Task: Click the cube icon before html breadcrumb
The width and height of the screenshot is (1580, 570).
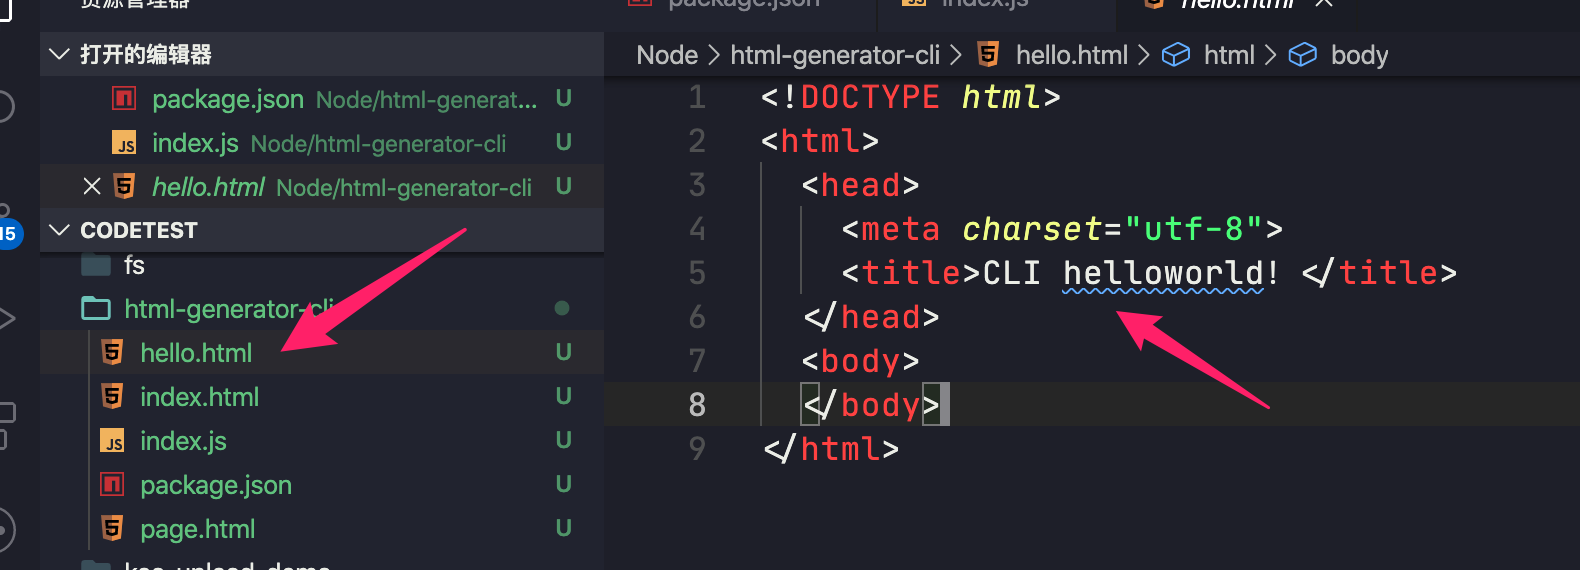Action: (x=1176, y=55)
